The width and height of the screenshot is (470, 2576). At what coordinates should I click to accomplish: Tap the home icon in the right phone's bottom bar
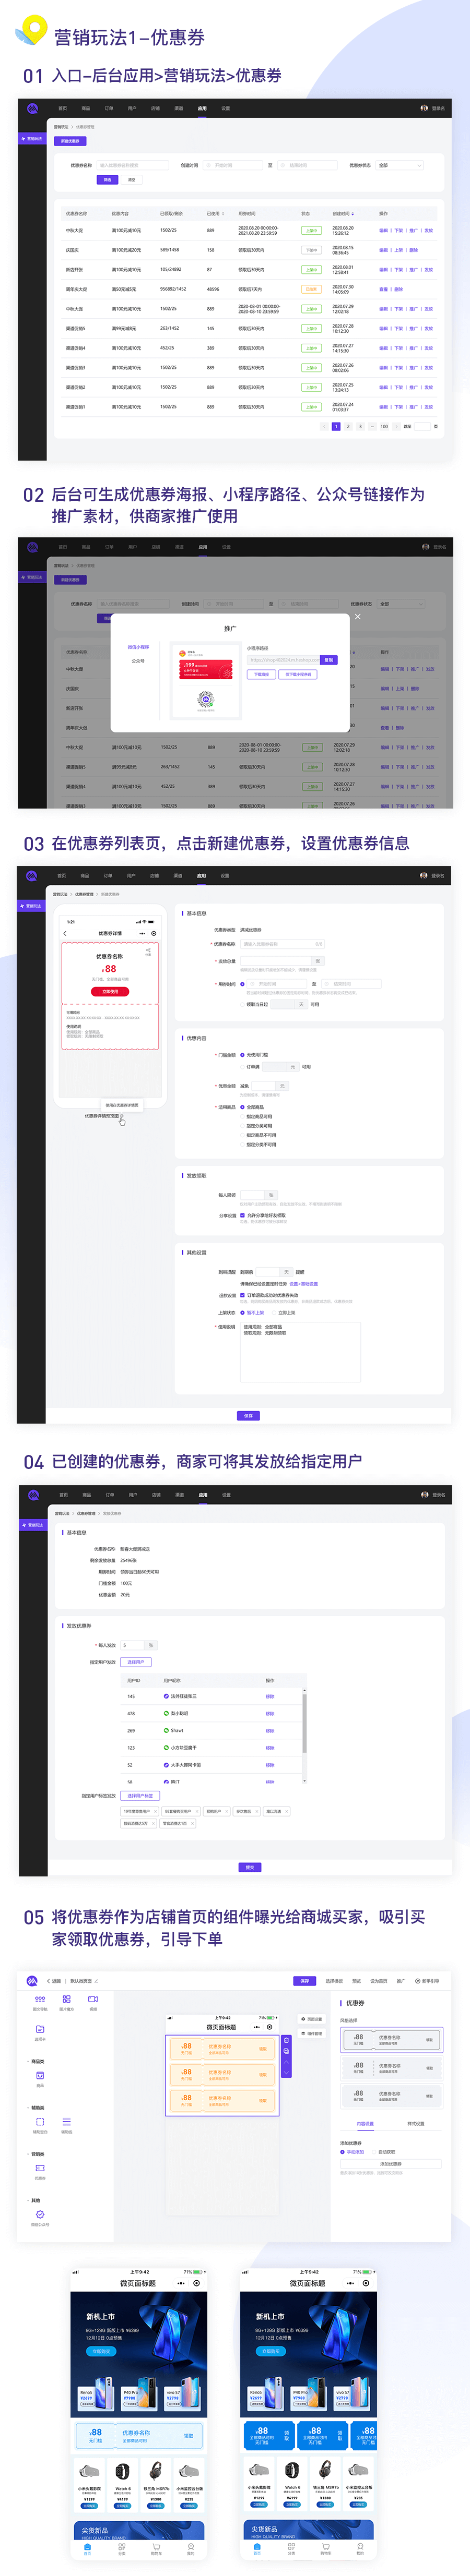click(x=257, y=2548)
